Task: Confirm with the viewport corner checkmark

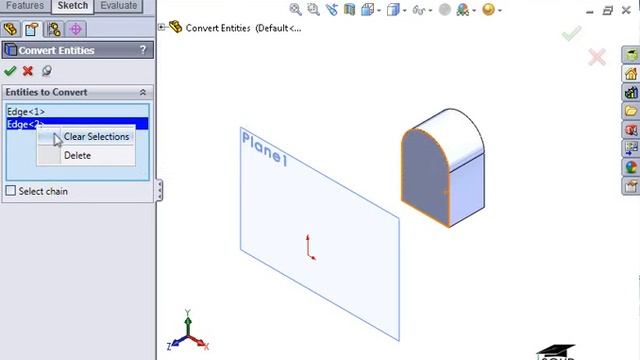Action: 571,33
